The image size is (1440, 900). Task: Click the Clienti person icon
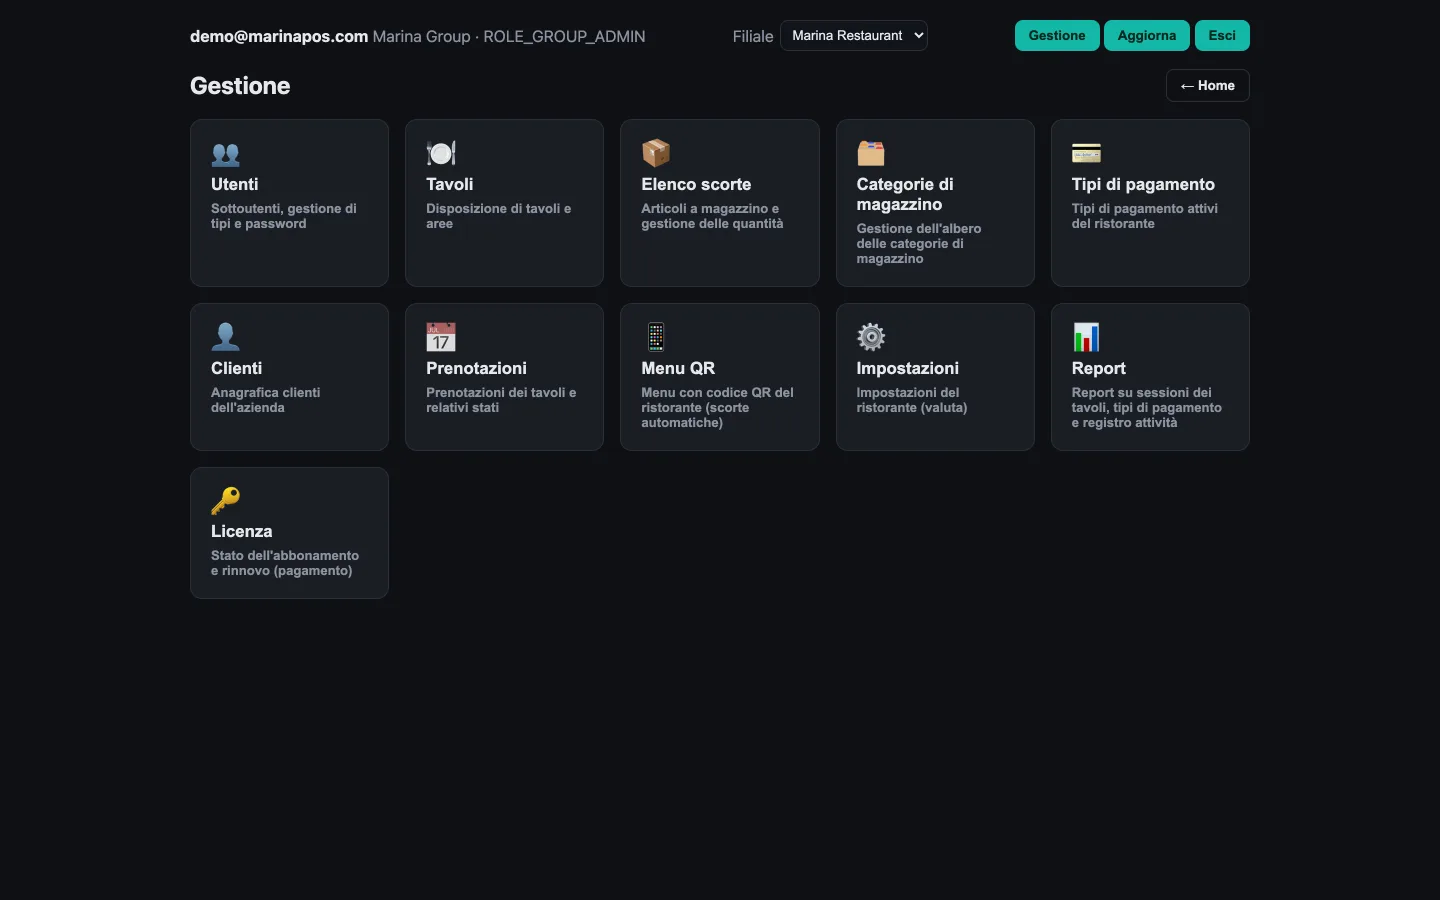(226, 337)
